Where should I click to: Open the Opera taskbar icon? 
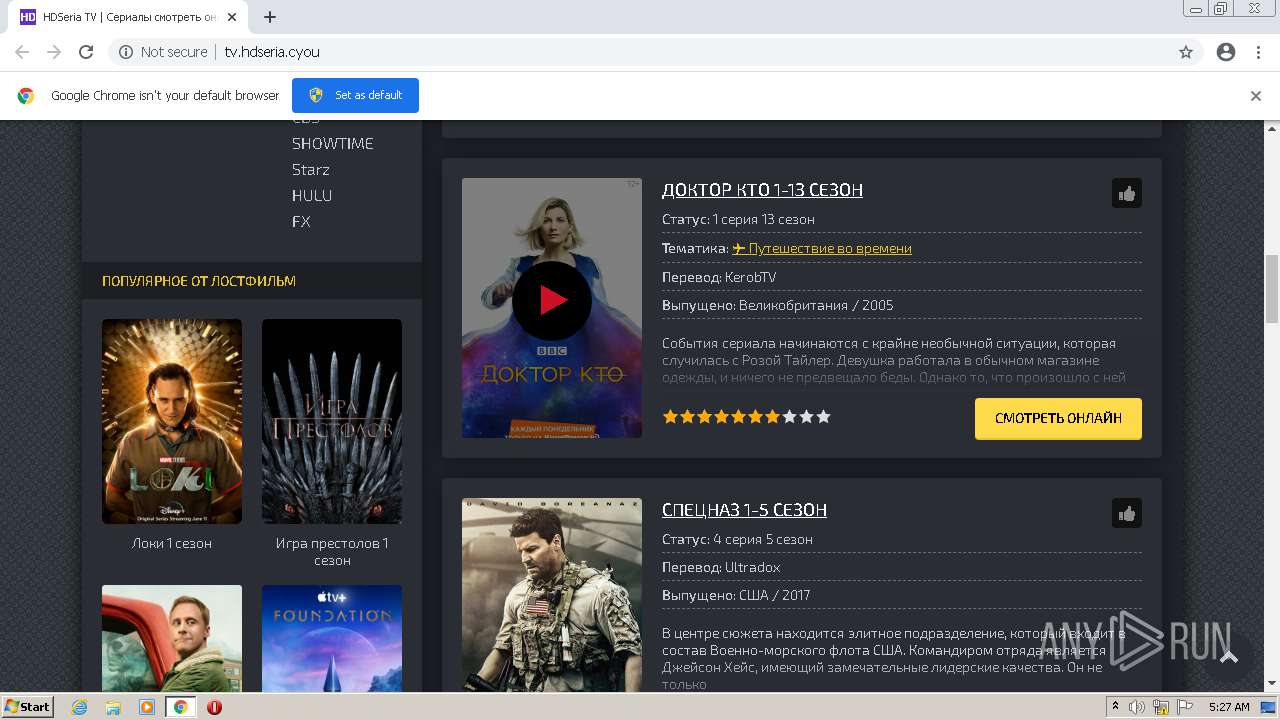(x=214, y=707)
